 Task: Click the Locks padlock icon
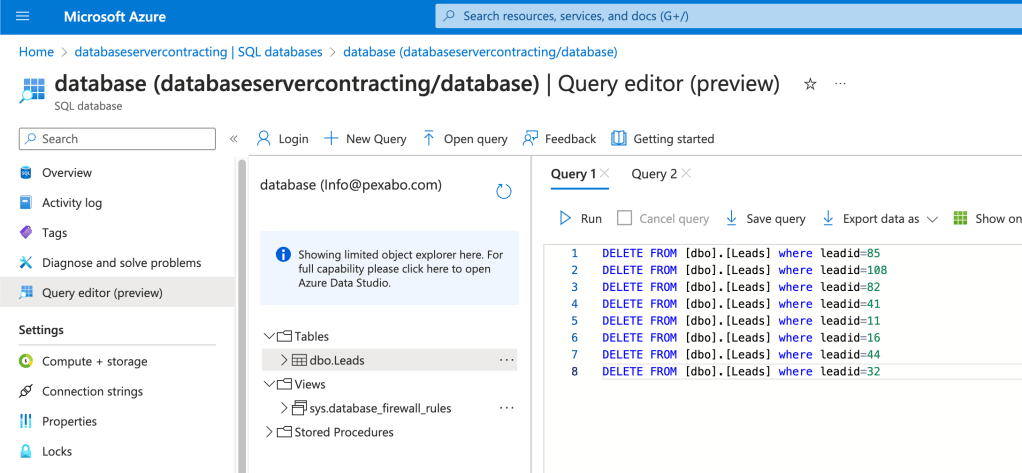coord(25,451)
